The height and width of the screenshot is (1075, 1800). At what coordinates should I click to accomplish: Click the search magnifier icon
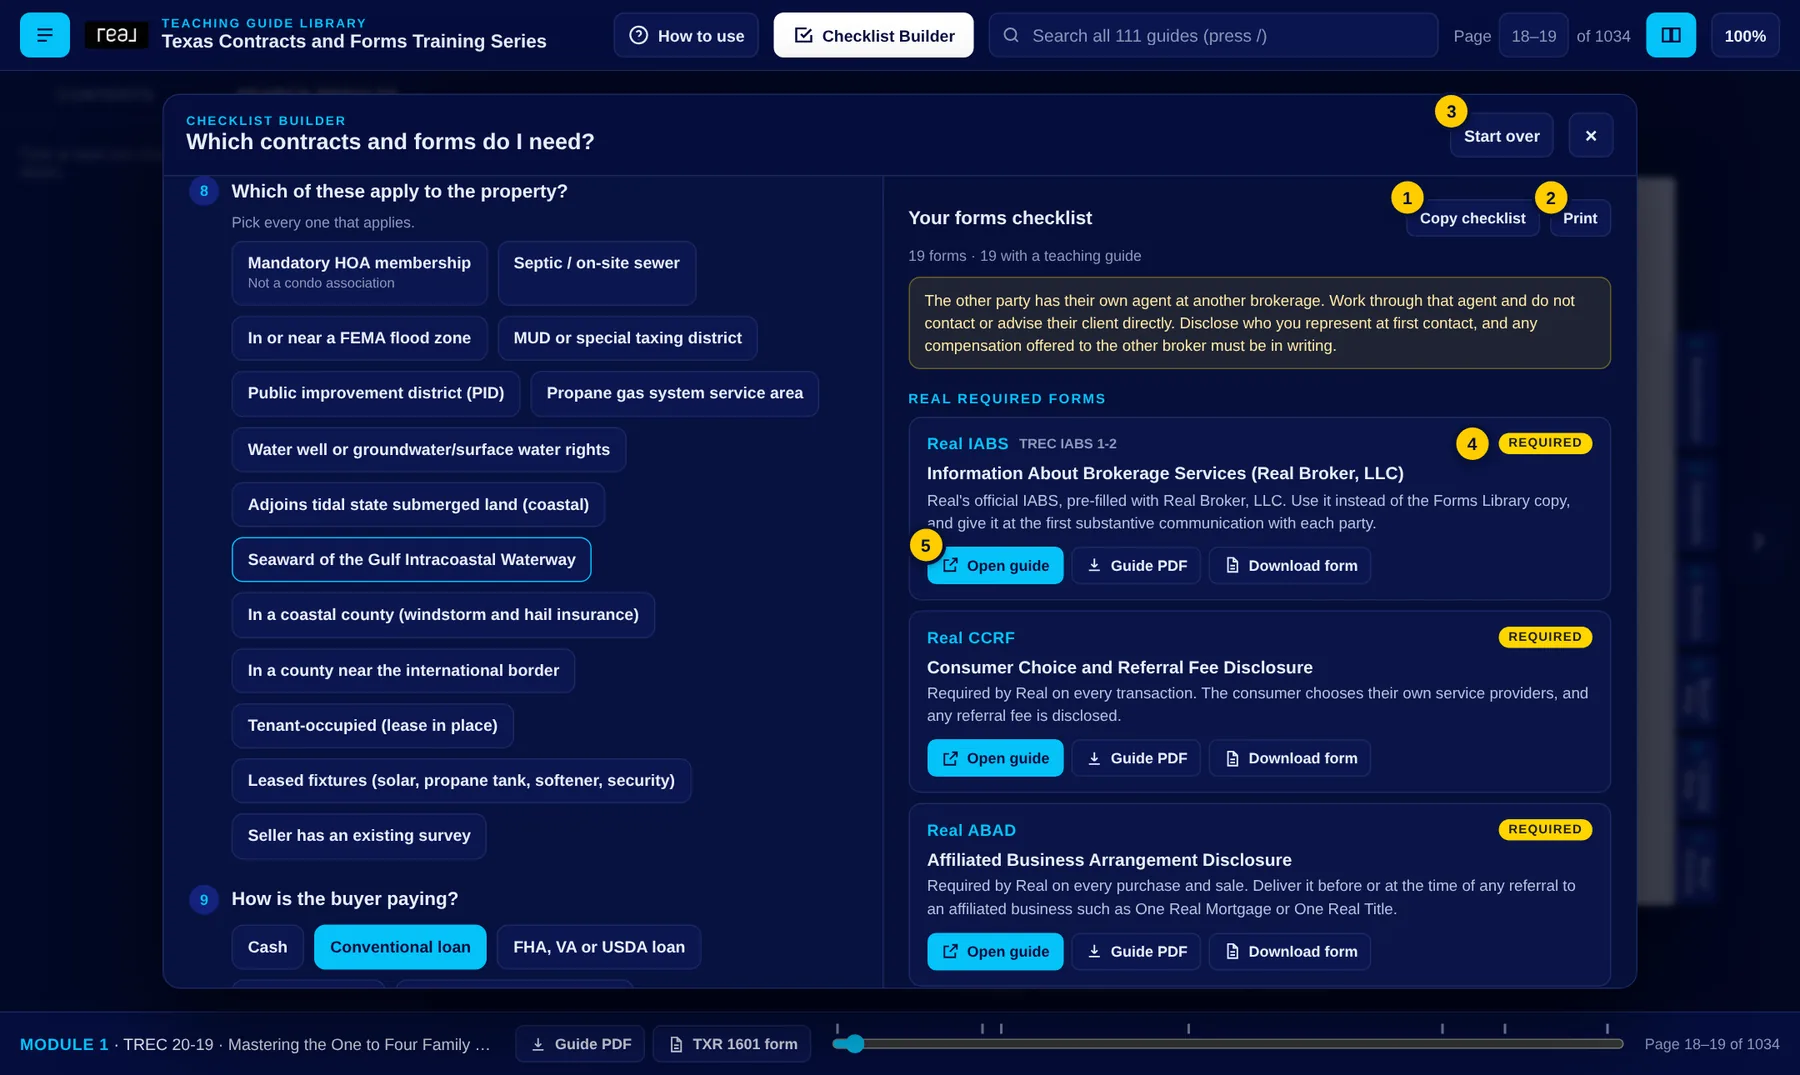click(1011, 35)
